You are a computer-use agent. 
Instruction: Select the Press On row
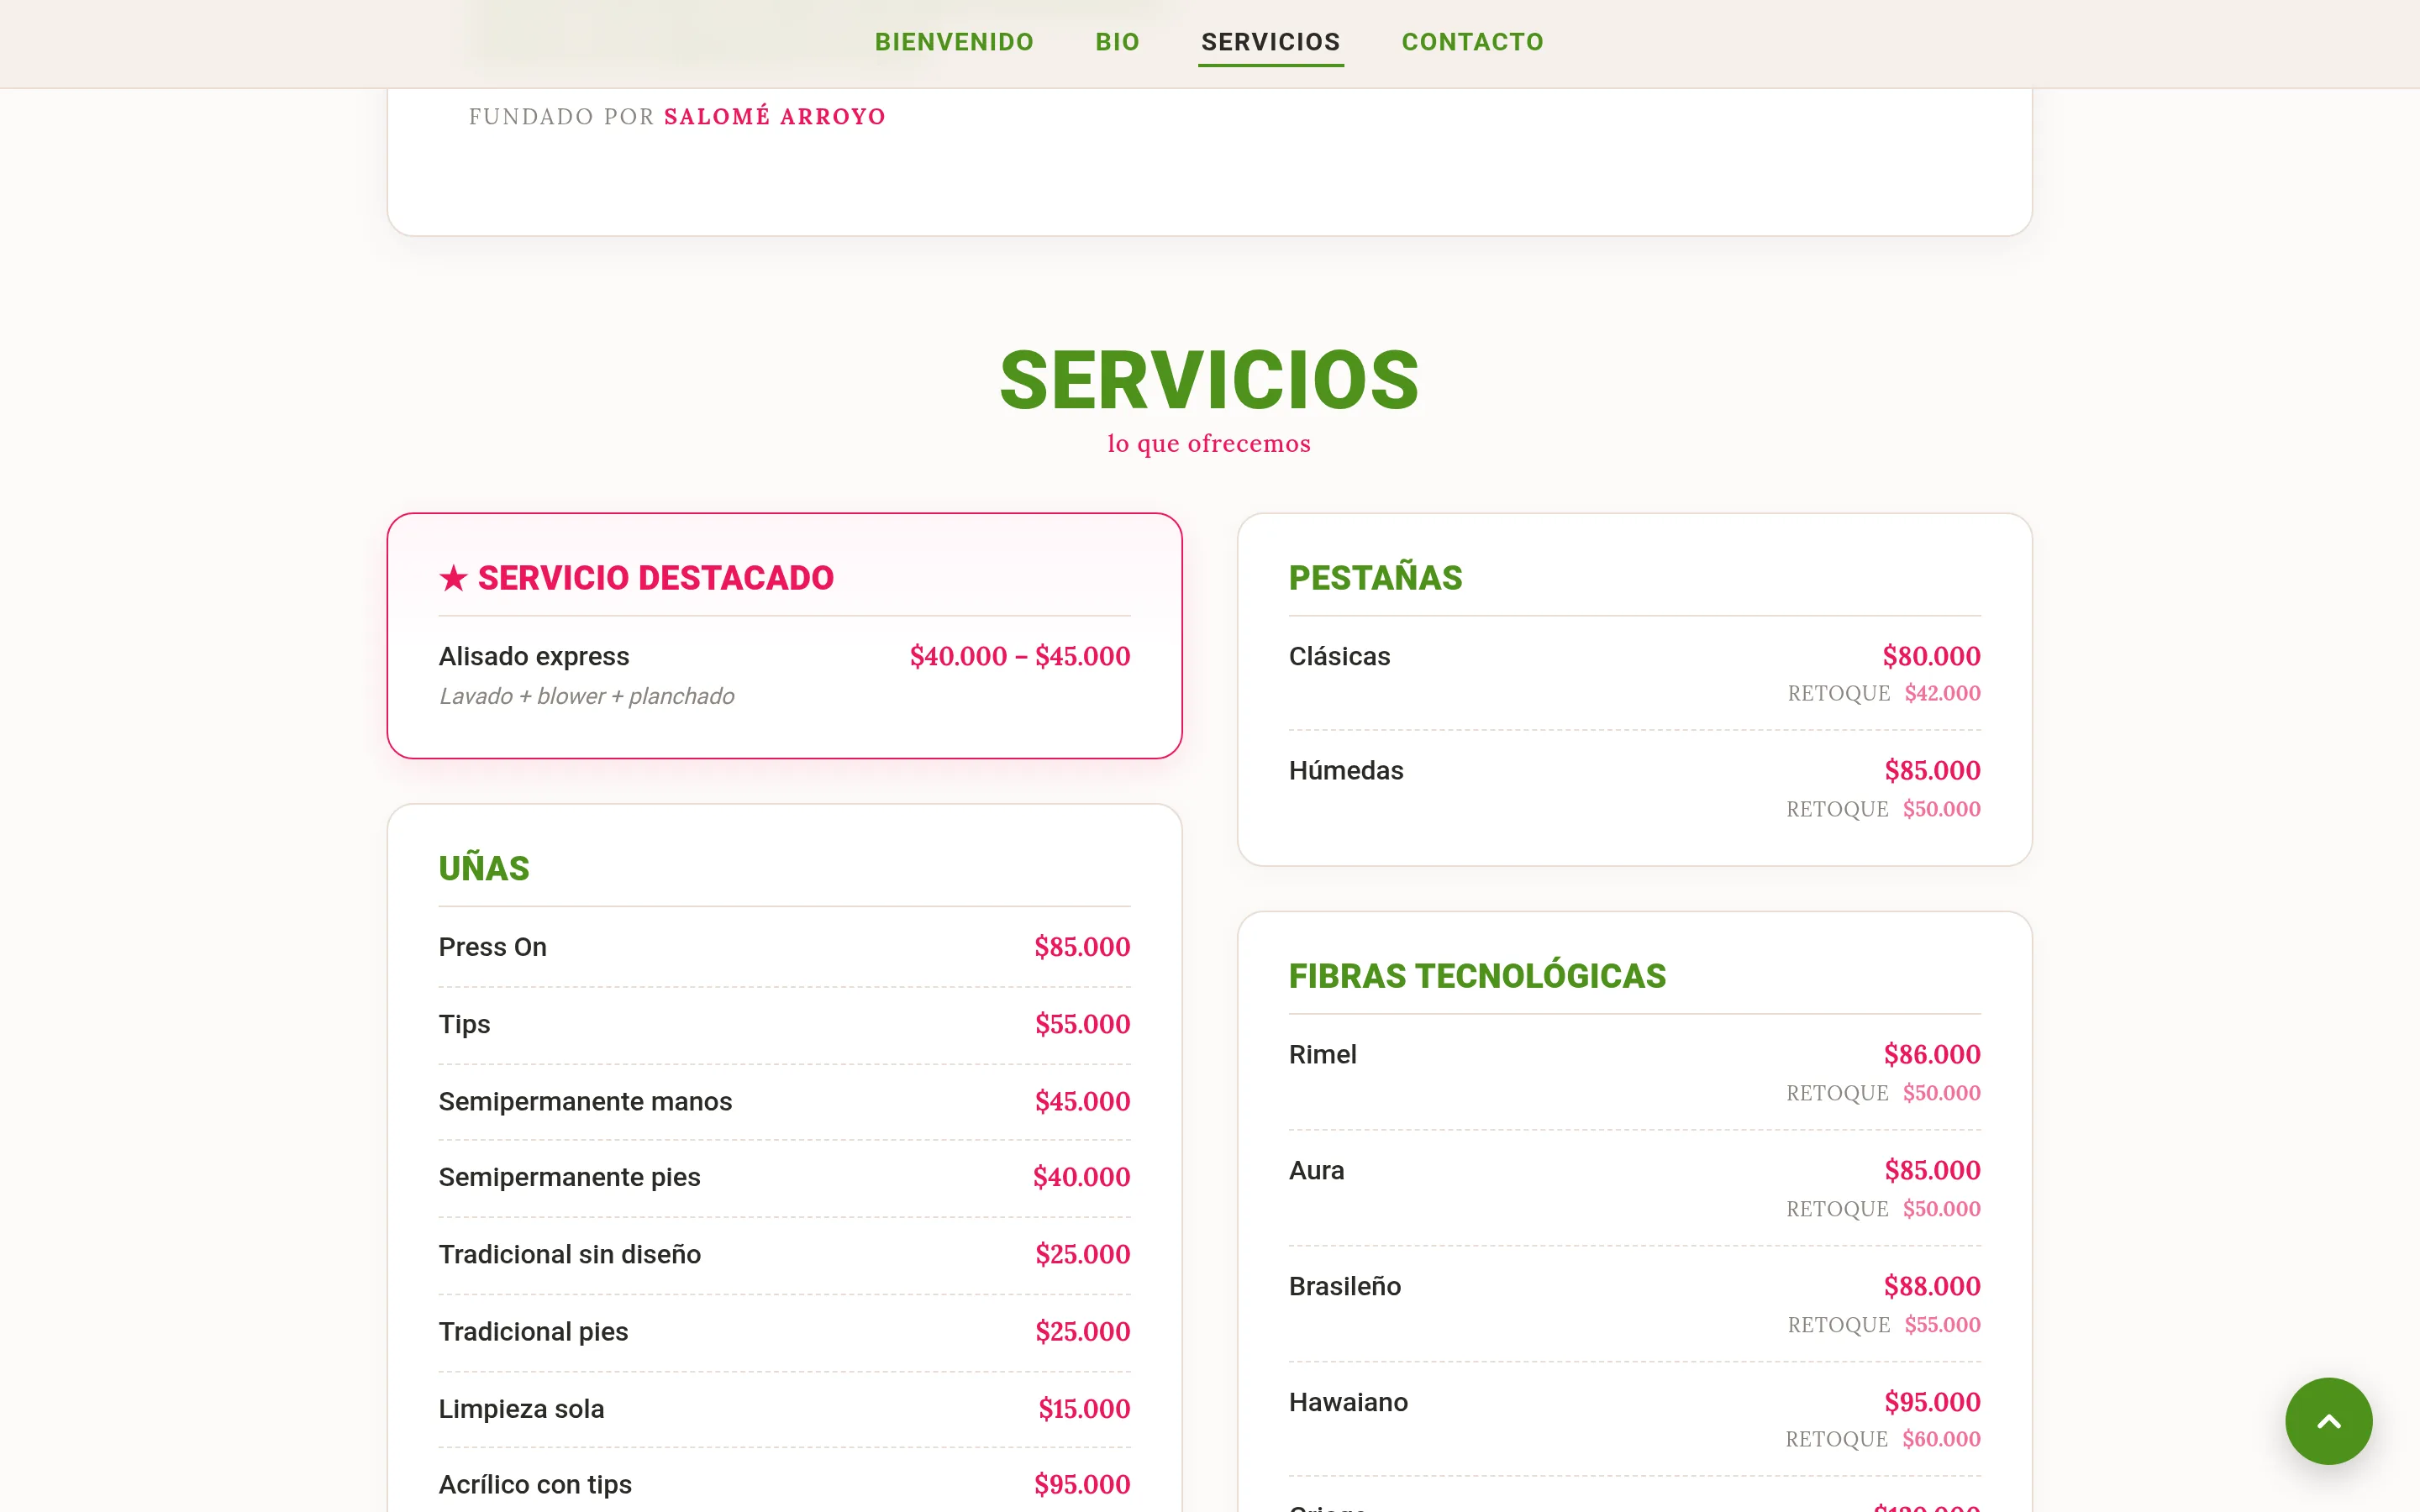pos(784,947)
